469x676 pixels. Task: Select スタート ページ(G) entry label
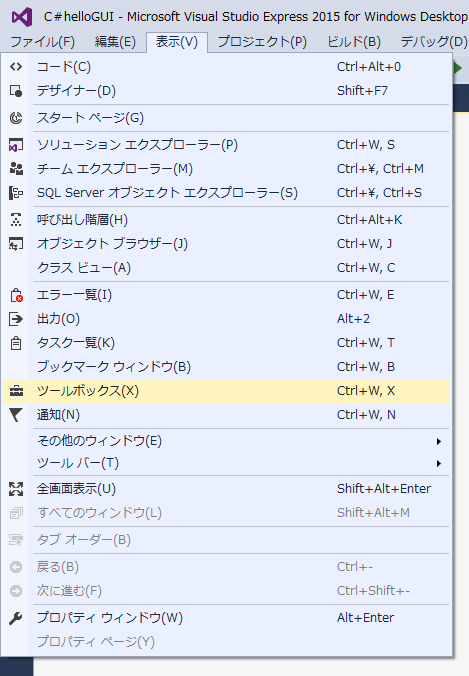pyautogui.click(x=91, y=118)
